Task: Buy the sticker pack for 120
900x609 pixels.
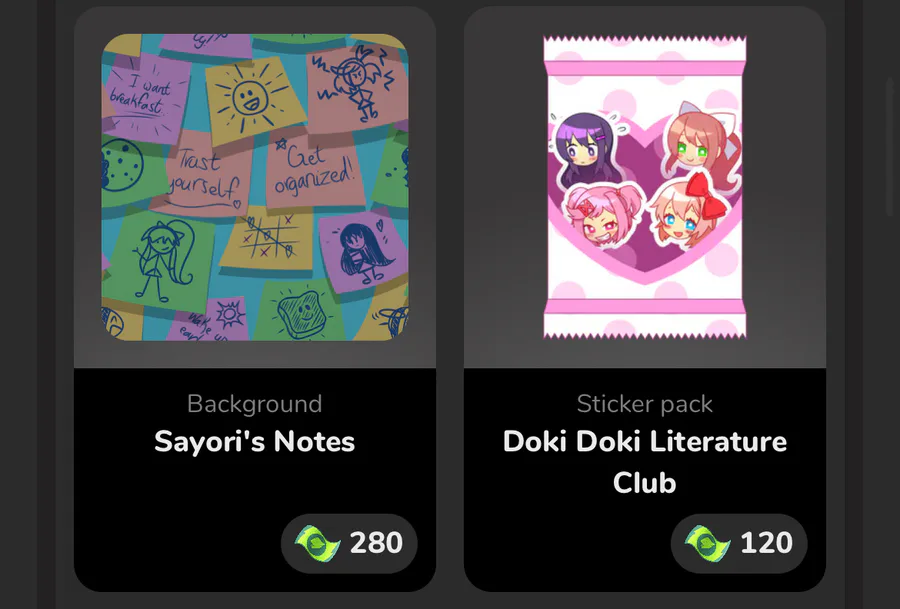Action: pos(739,543)
